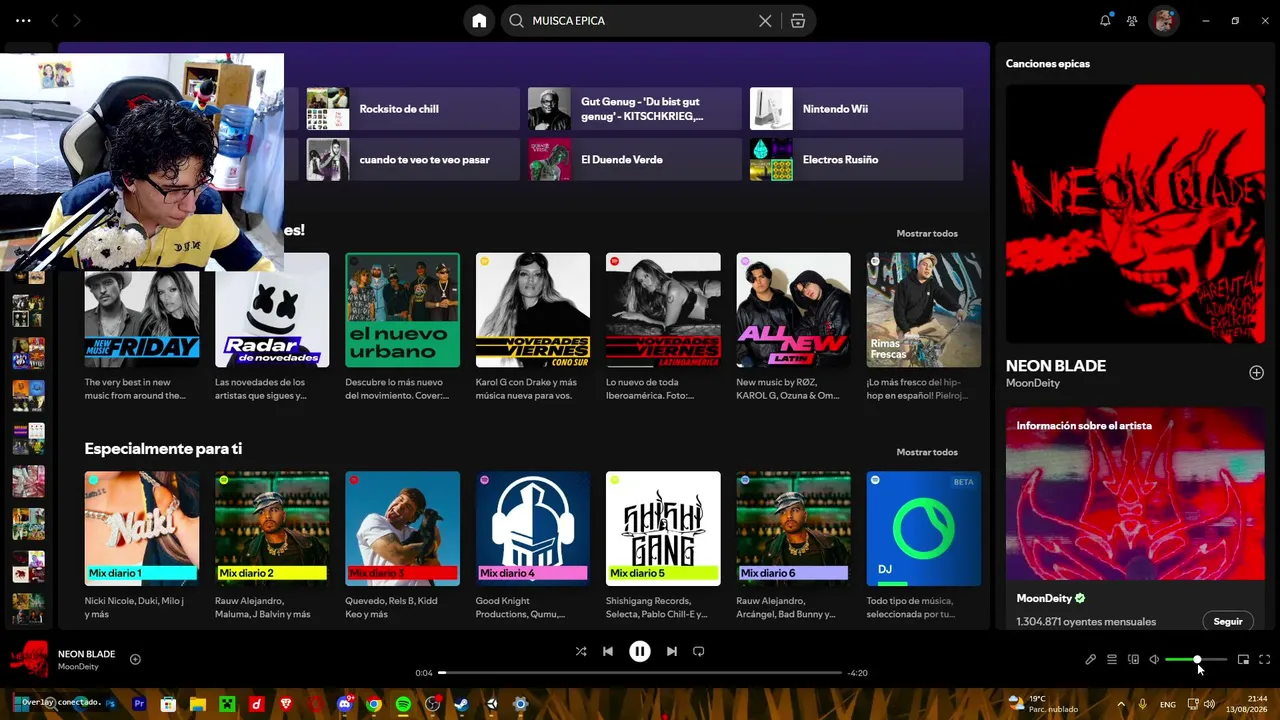Open Electros Rusiño shortcut
The height and width of the screenshot is (720, 1280).
pos(857,160)
